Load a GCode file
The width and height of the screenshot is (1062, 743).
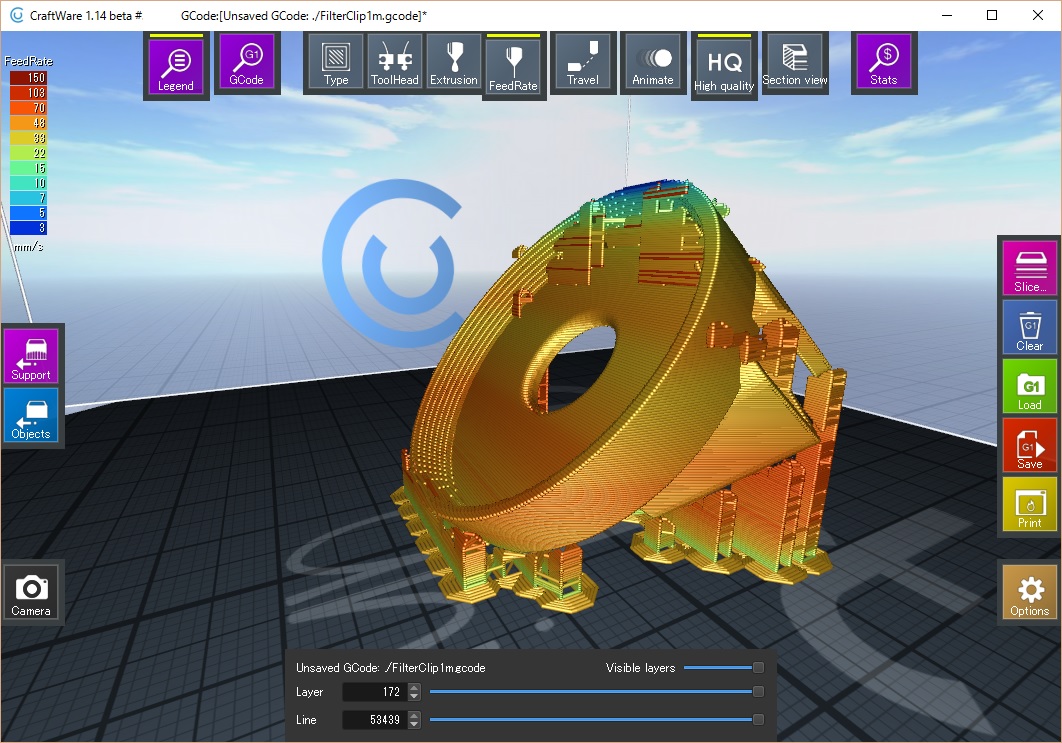(1028, 387)
